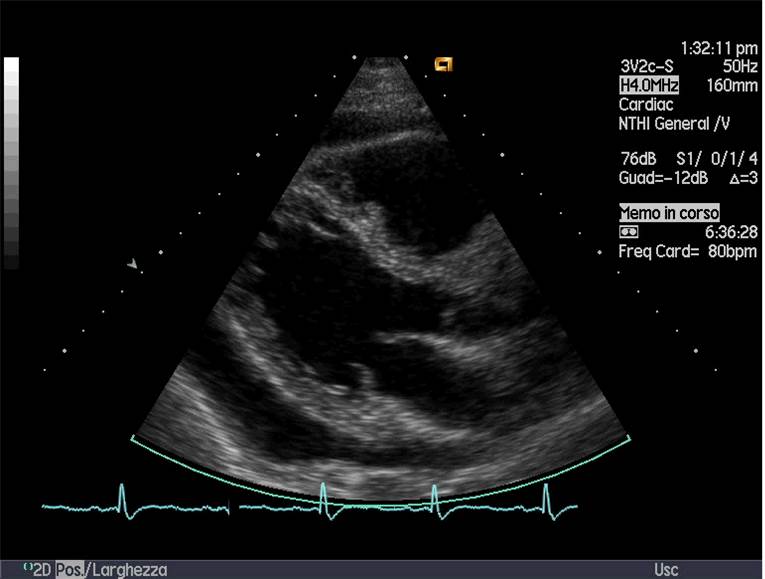This screenshot has width=765, height=579.
Task: Click the 160mm depth value
Action: (x=732, y=85)
